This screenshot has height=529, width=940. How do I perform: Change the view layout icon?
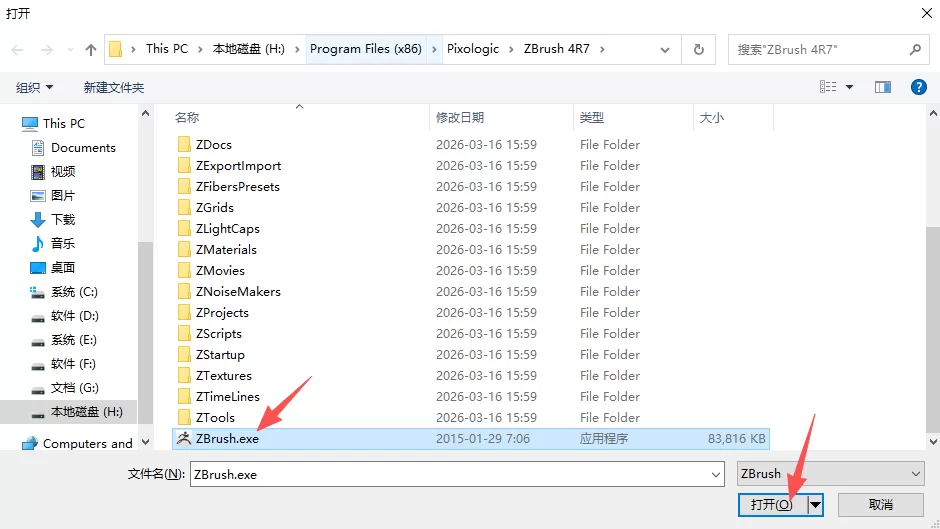828,87
